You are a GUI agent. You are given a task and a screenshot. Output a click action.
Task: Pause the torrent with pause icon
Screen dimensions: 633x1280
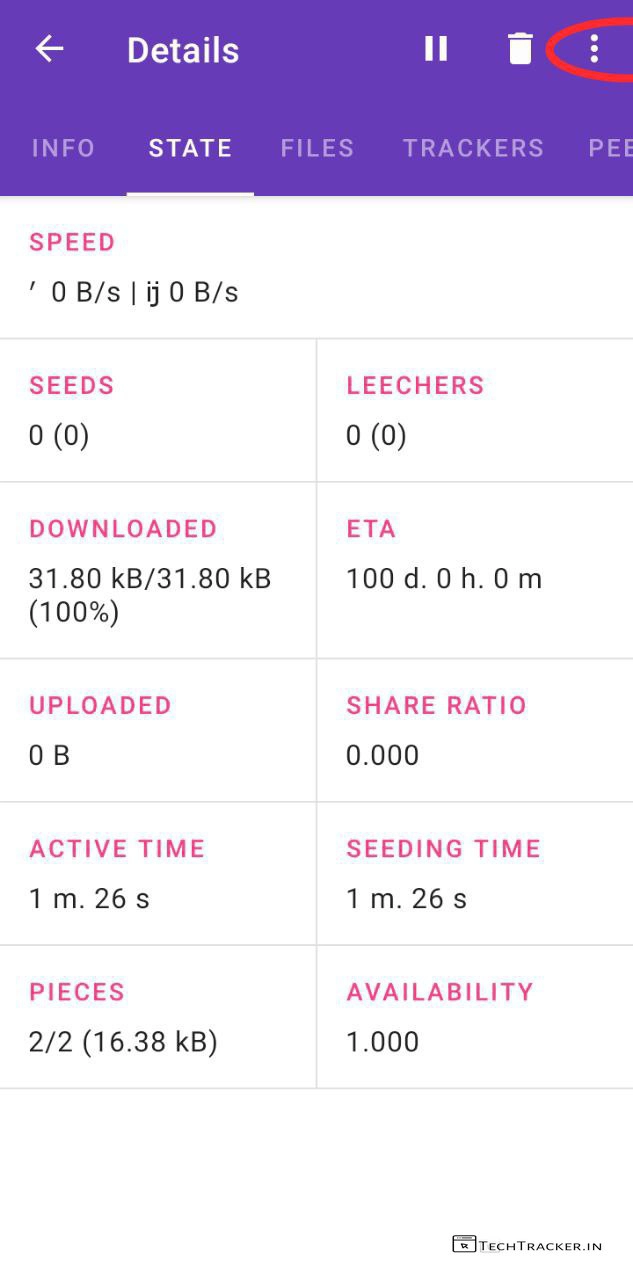point(436,49)
